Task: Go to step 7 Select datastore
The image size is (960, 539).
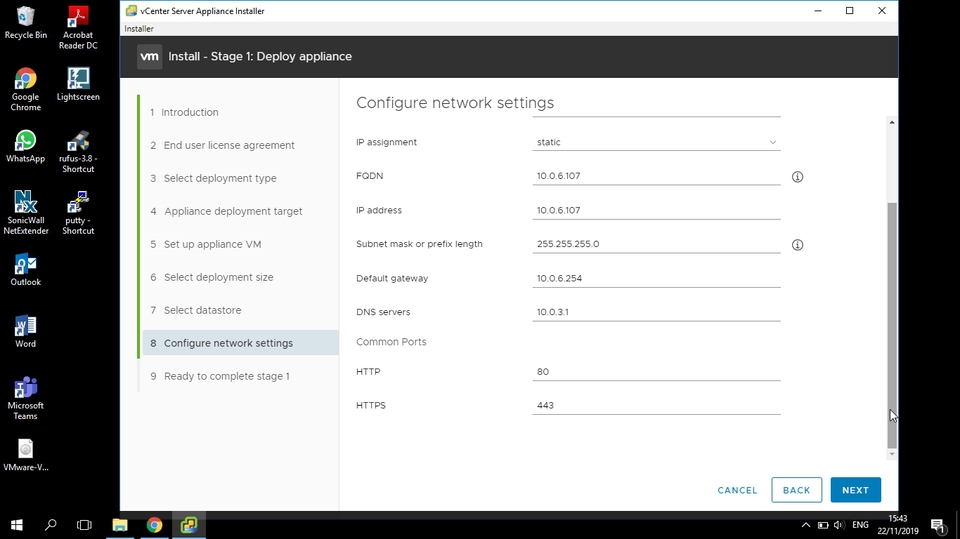Action: pos(202,310)
